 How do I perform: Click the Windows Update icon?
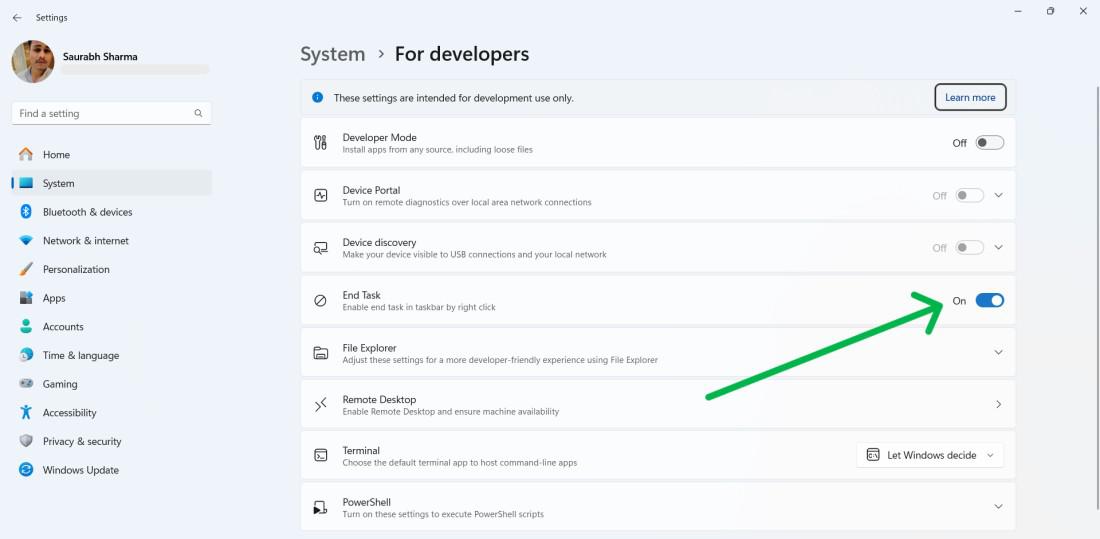[26, 470]
